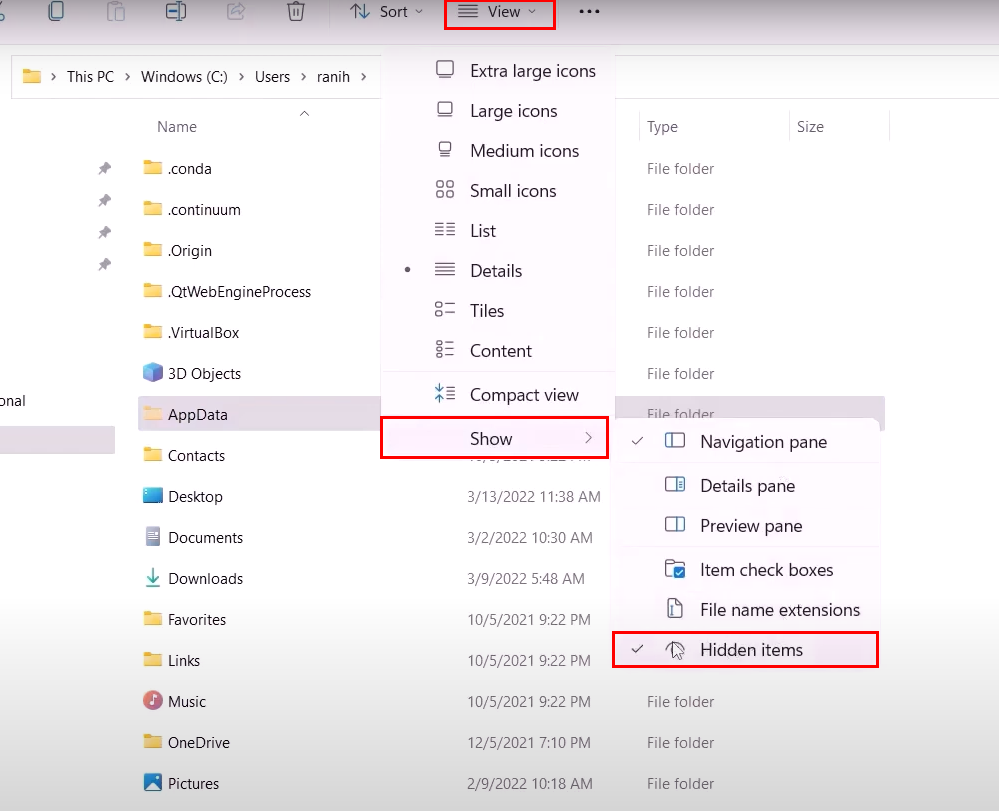Click the Paste icon in the toolbar

click(x=116, y=12)
